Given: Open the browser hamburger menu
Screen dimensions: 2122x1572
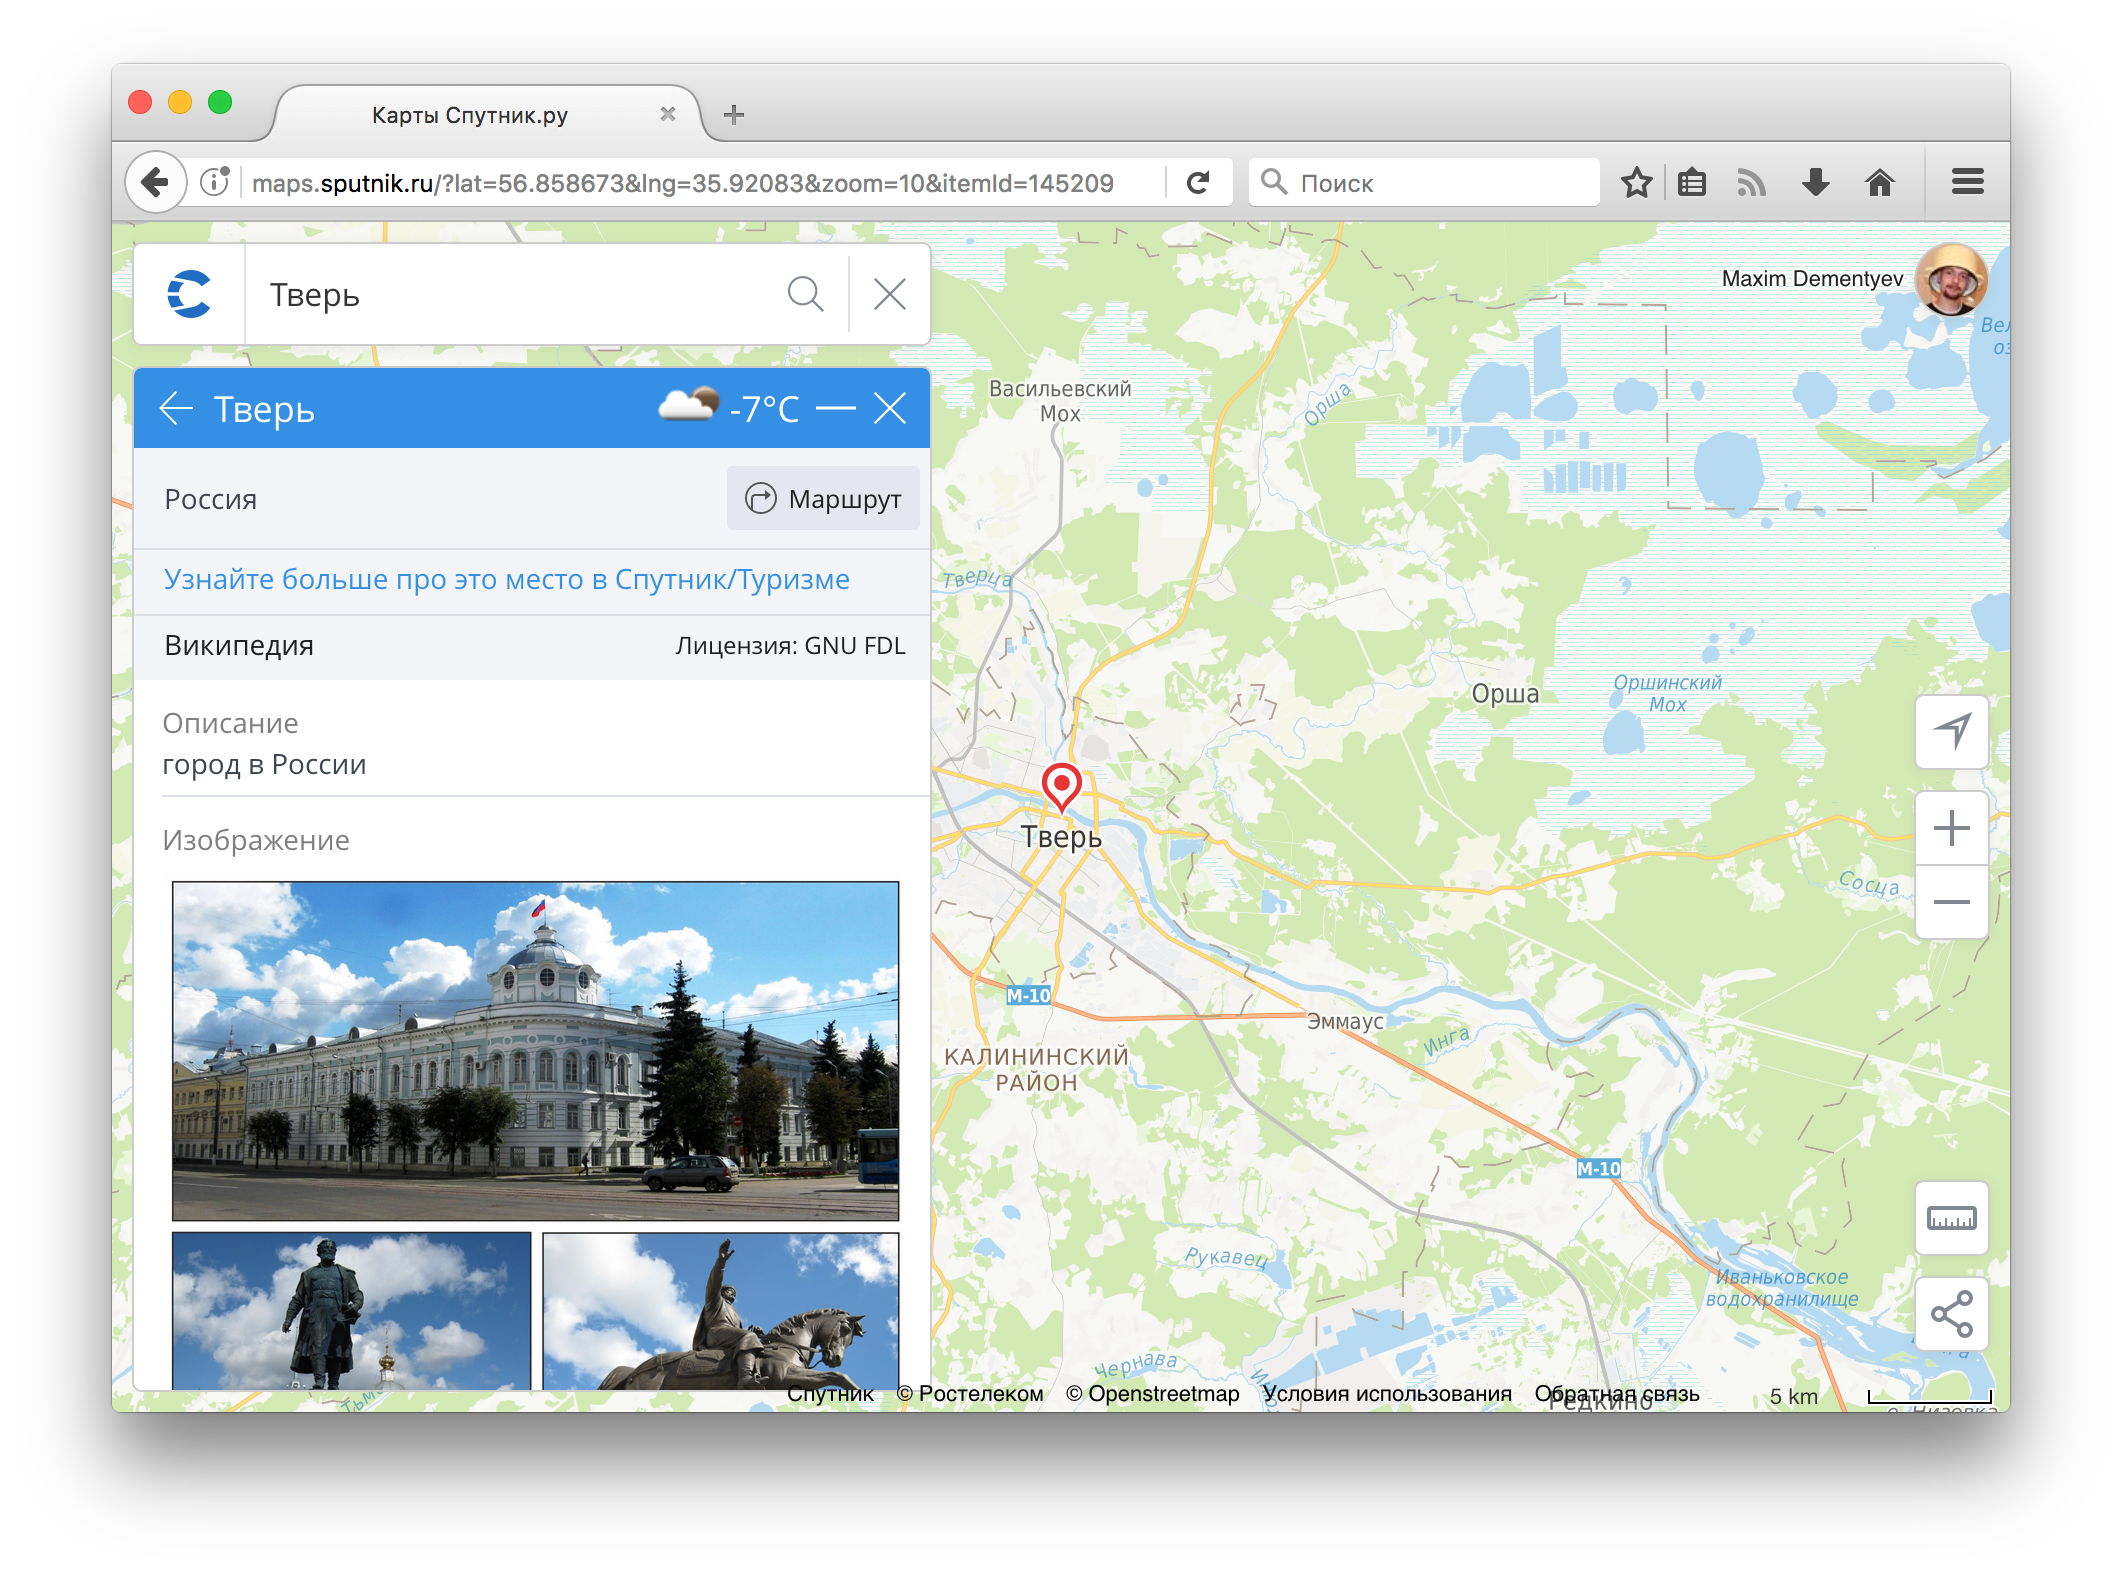Looking at the screenshot, I should click(1967, 182).
